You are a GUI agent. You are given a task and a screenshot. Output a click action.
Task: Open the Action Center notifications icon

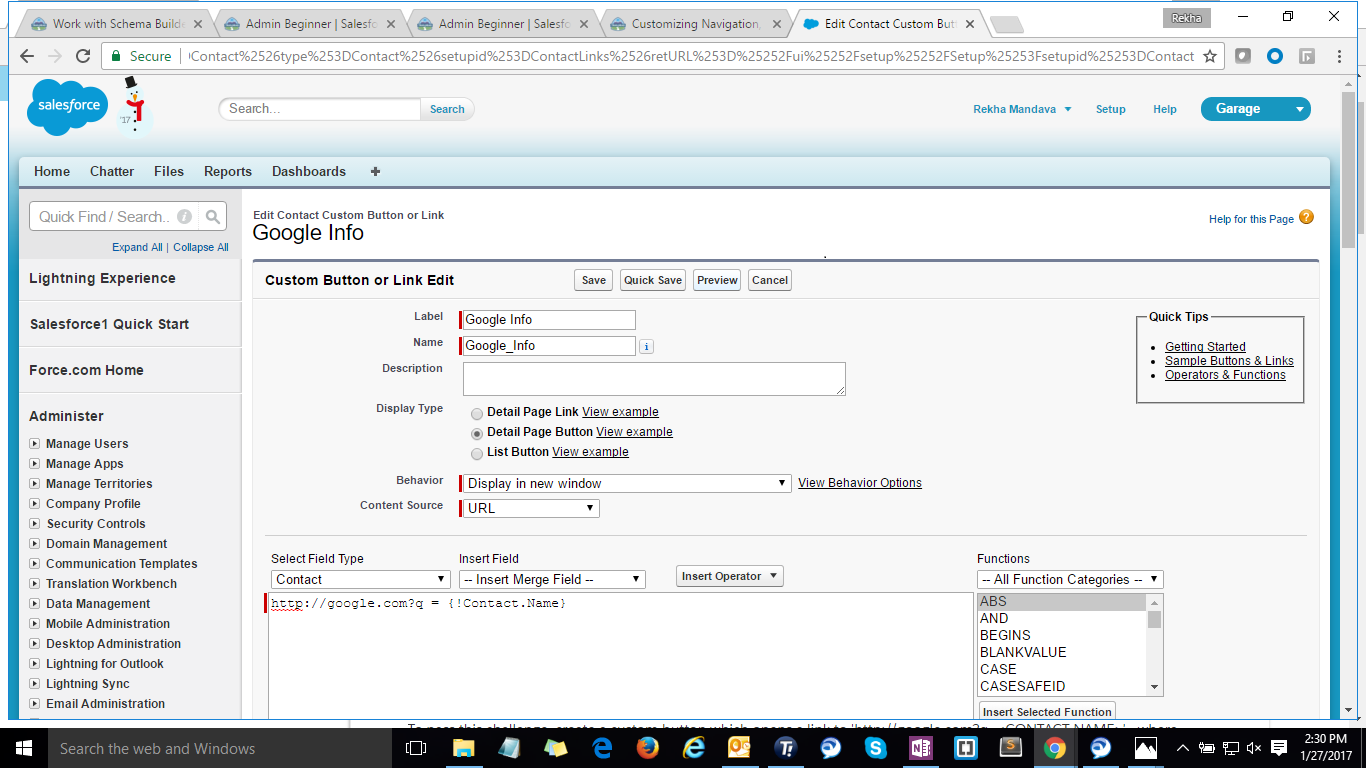[1277, 748]
